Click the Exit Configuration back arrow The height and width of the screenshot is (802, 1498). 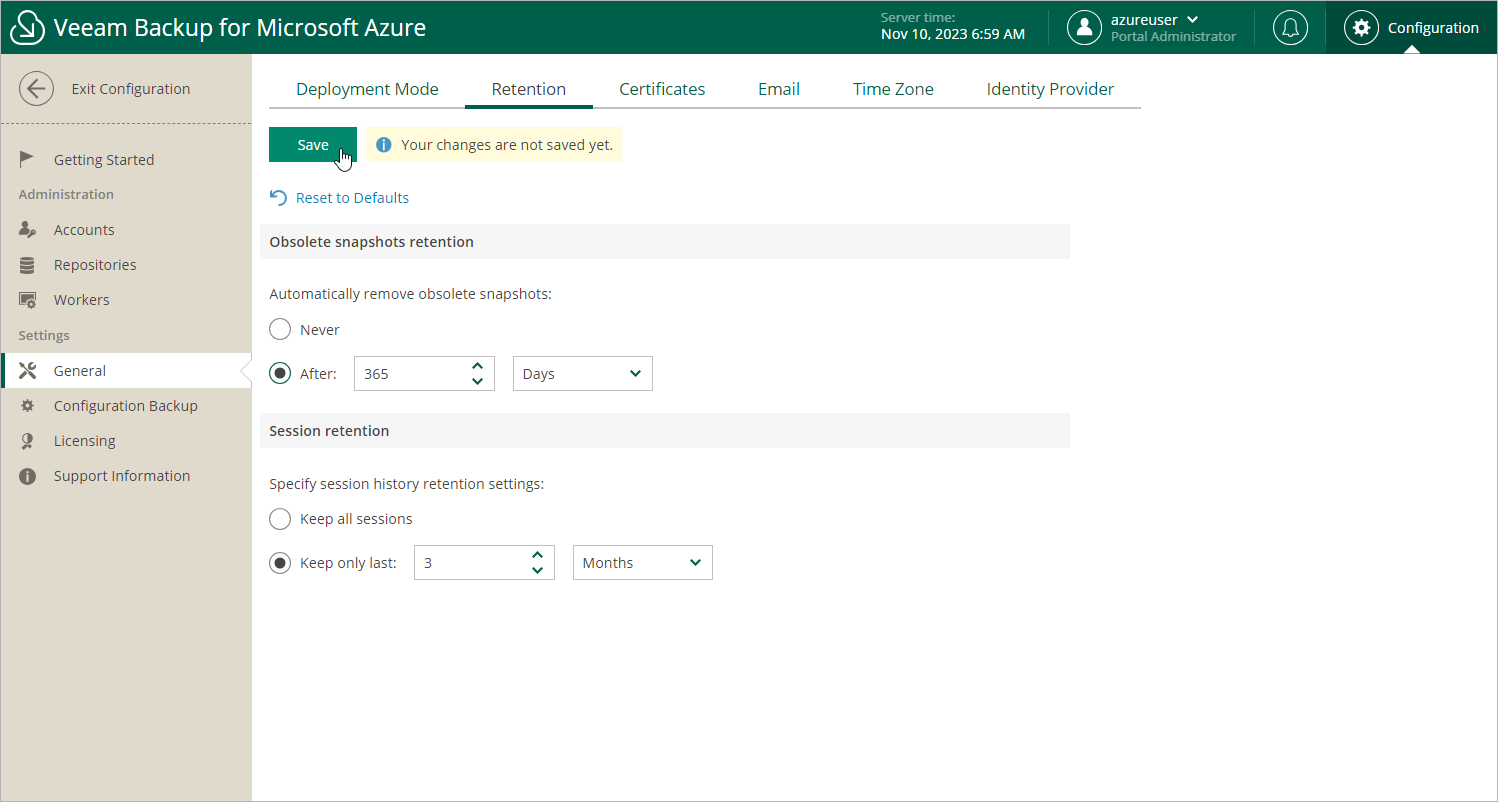coord(37,89)
